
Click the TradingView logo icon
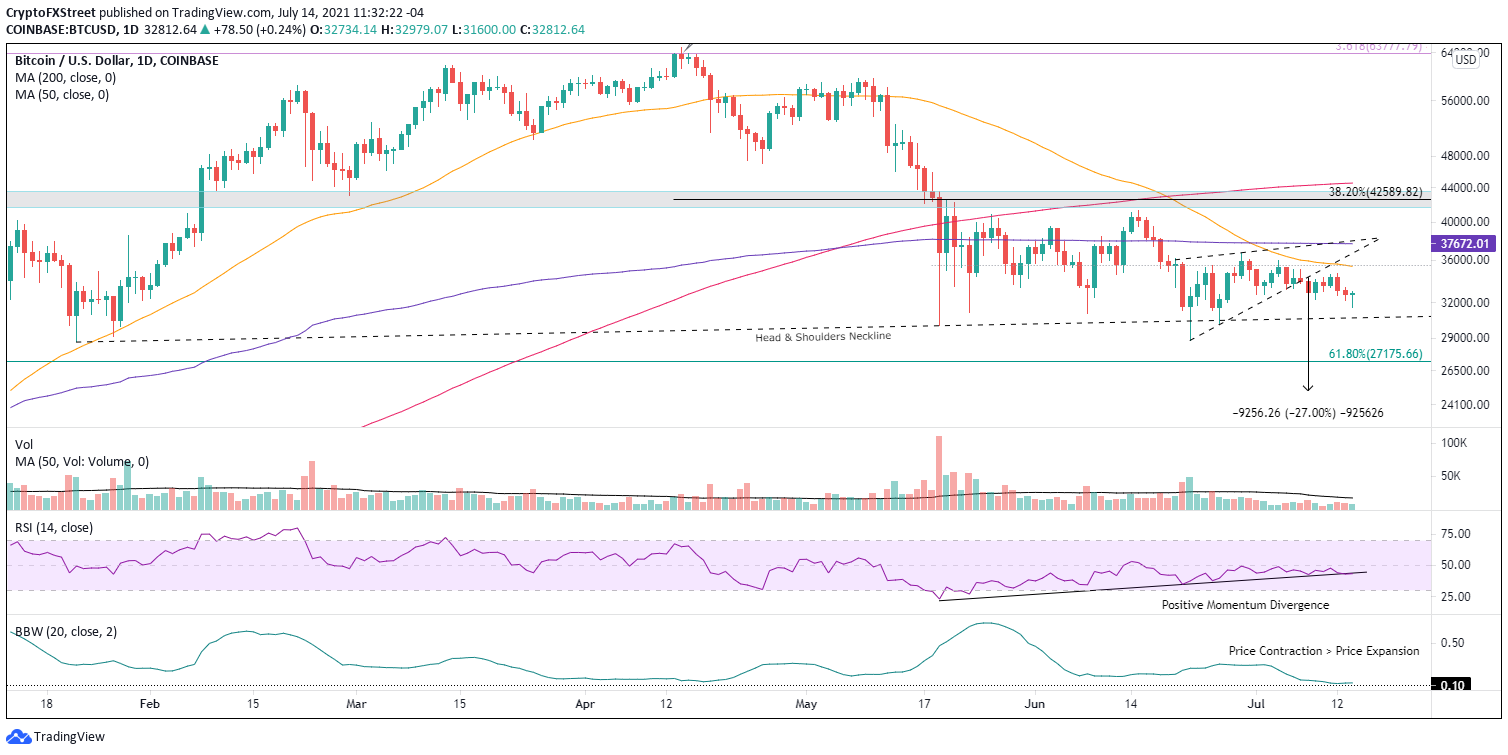pos(19,737)
